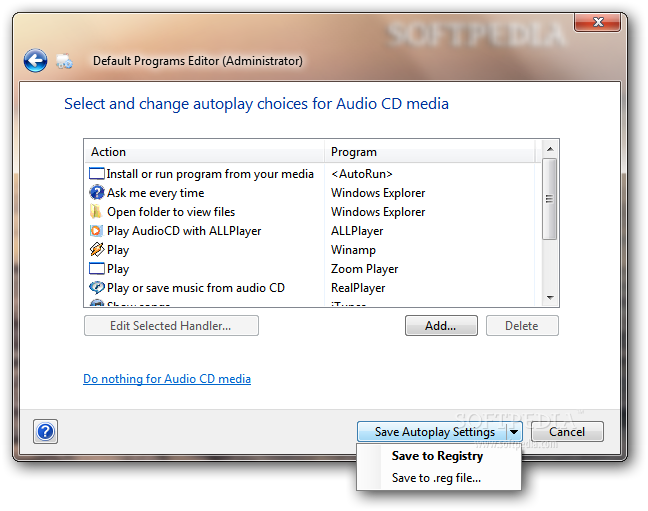Click the Winamp Play row icon
Image resolution: width=648 pixels, height=511 pixels.
point(97,249)
